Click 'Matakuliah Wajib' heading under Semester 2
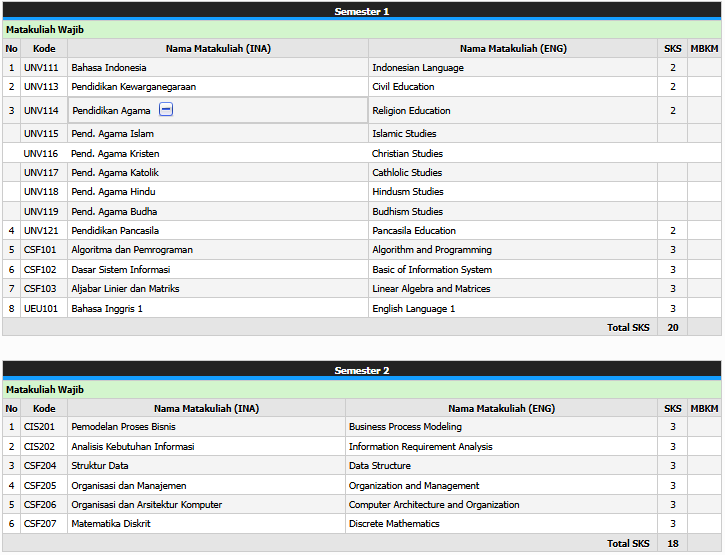Screen dimensions: 725x555 point(45,389)
